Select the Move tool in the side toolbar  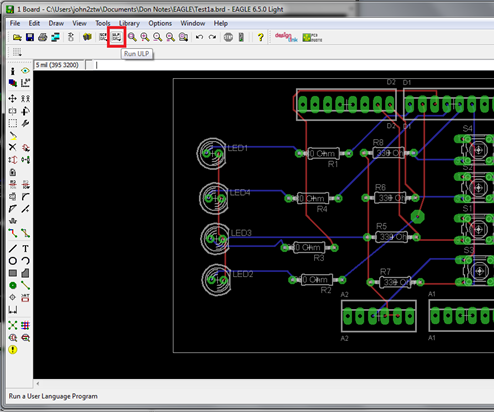pyautogui.click(x=13, y=99)
